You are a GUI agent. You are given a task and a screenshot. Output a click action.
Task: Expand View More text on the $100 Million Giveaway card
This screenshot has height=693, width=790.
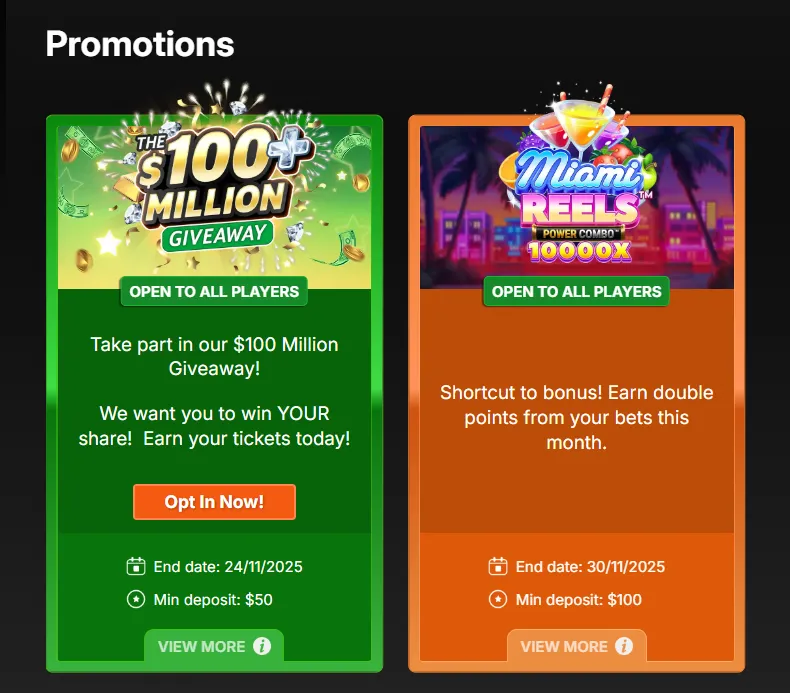[x=202, y=646]
